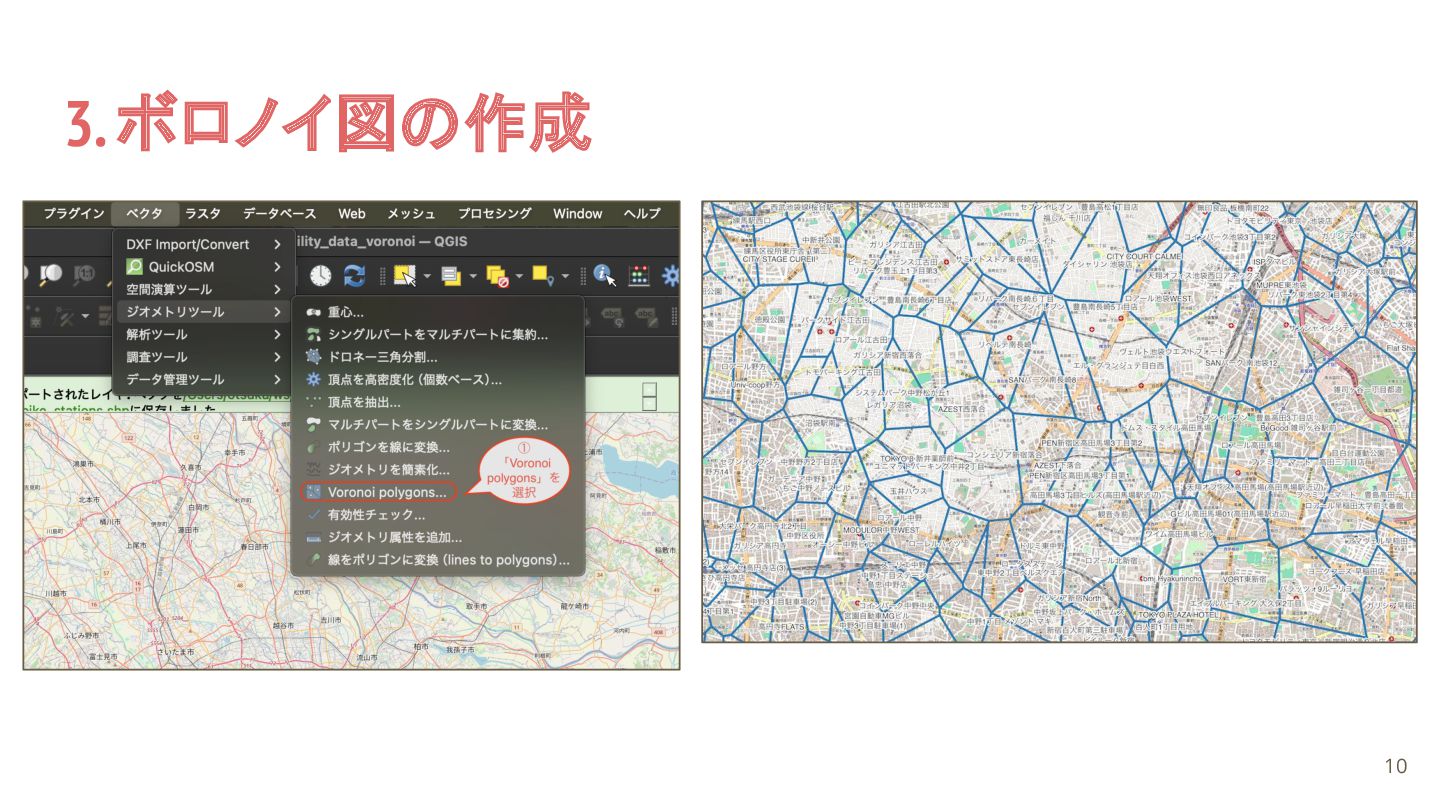Choose マルチパートをシングルパートに変換...
Screen dimensions: 1440x810
pyautogui.click(x=436, y=425)
